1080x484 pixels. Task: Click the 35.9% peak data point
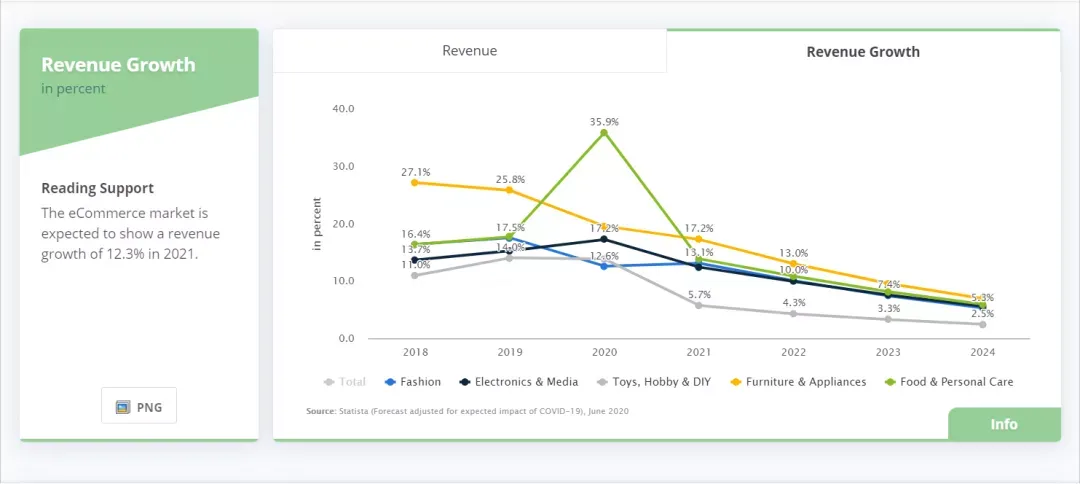(604, 133)
